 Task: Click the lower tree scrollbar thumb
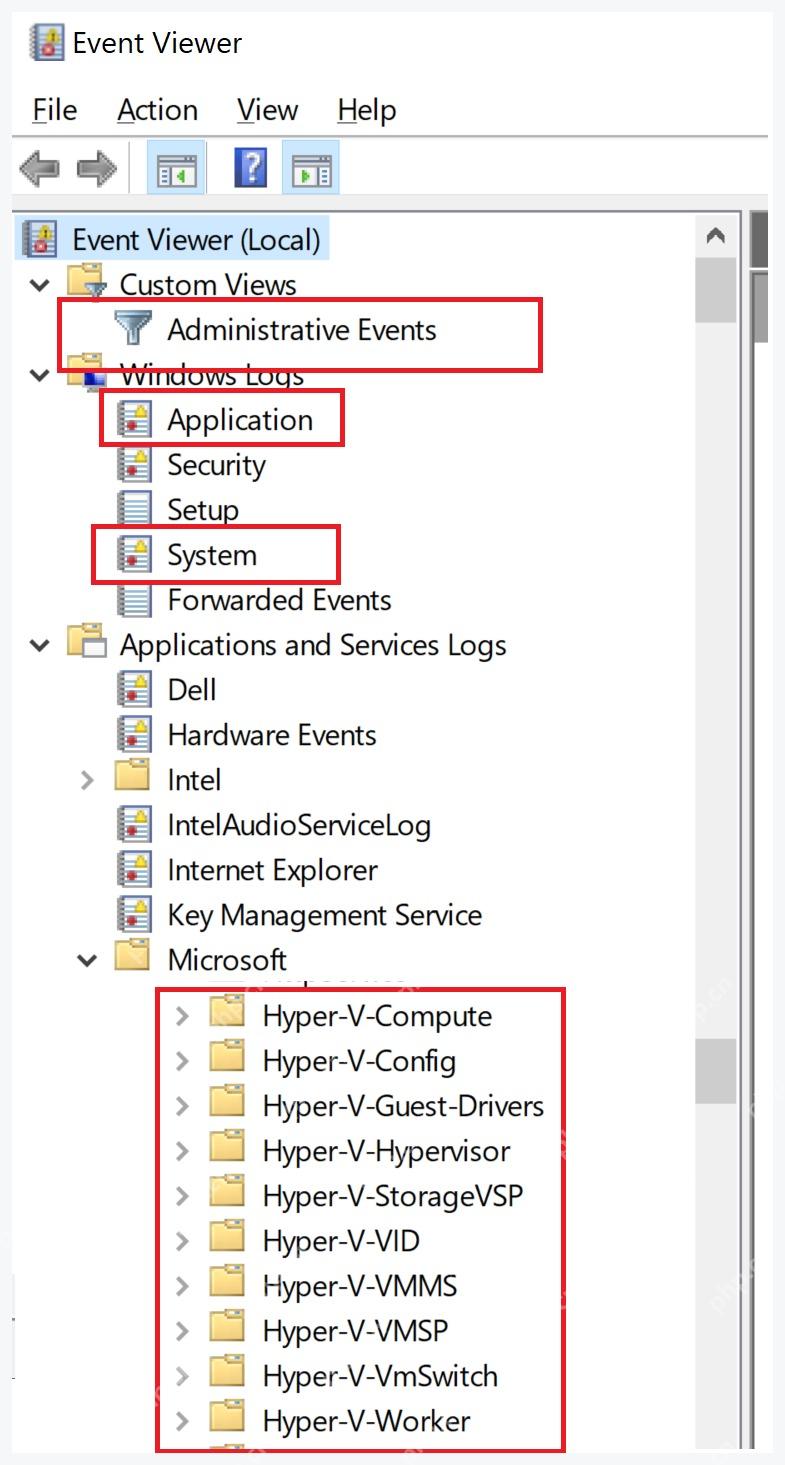click(715, 1071)
